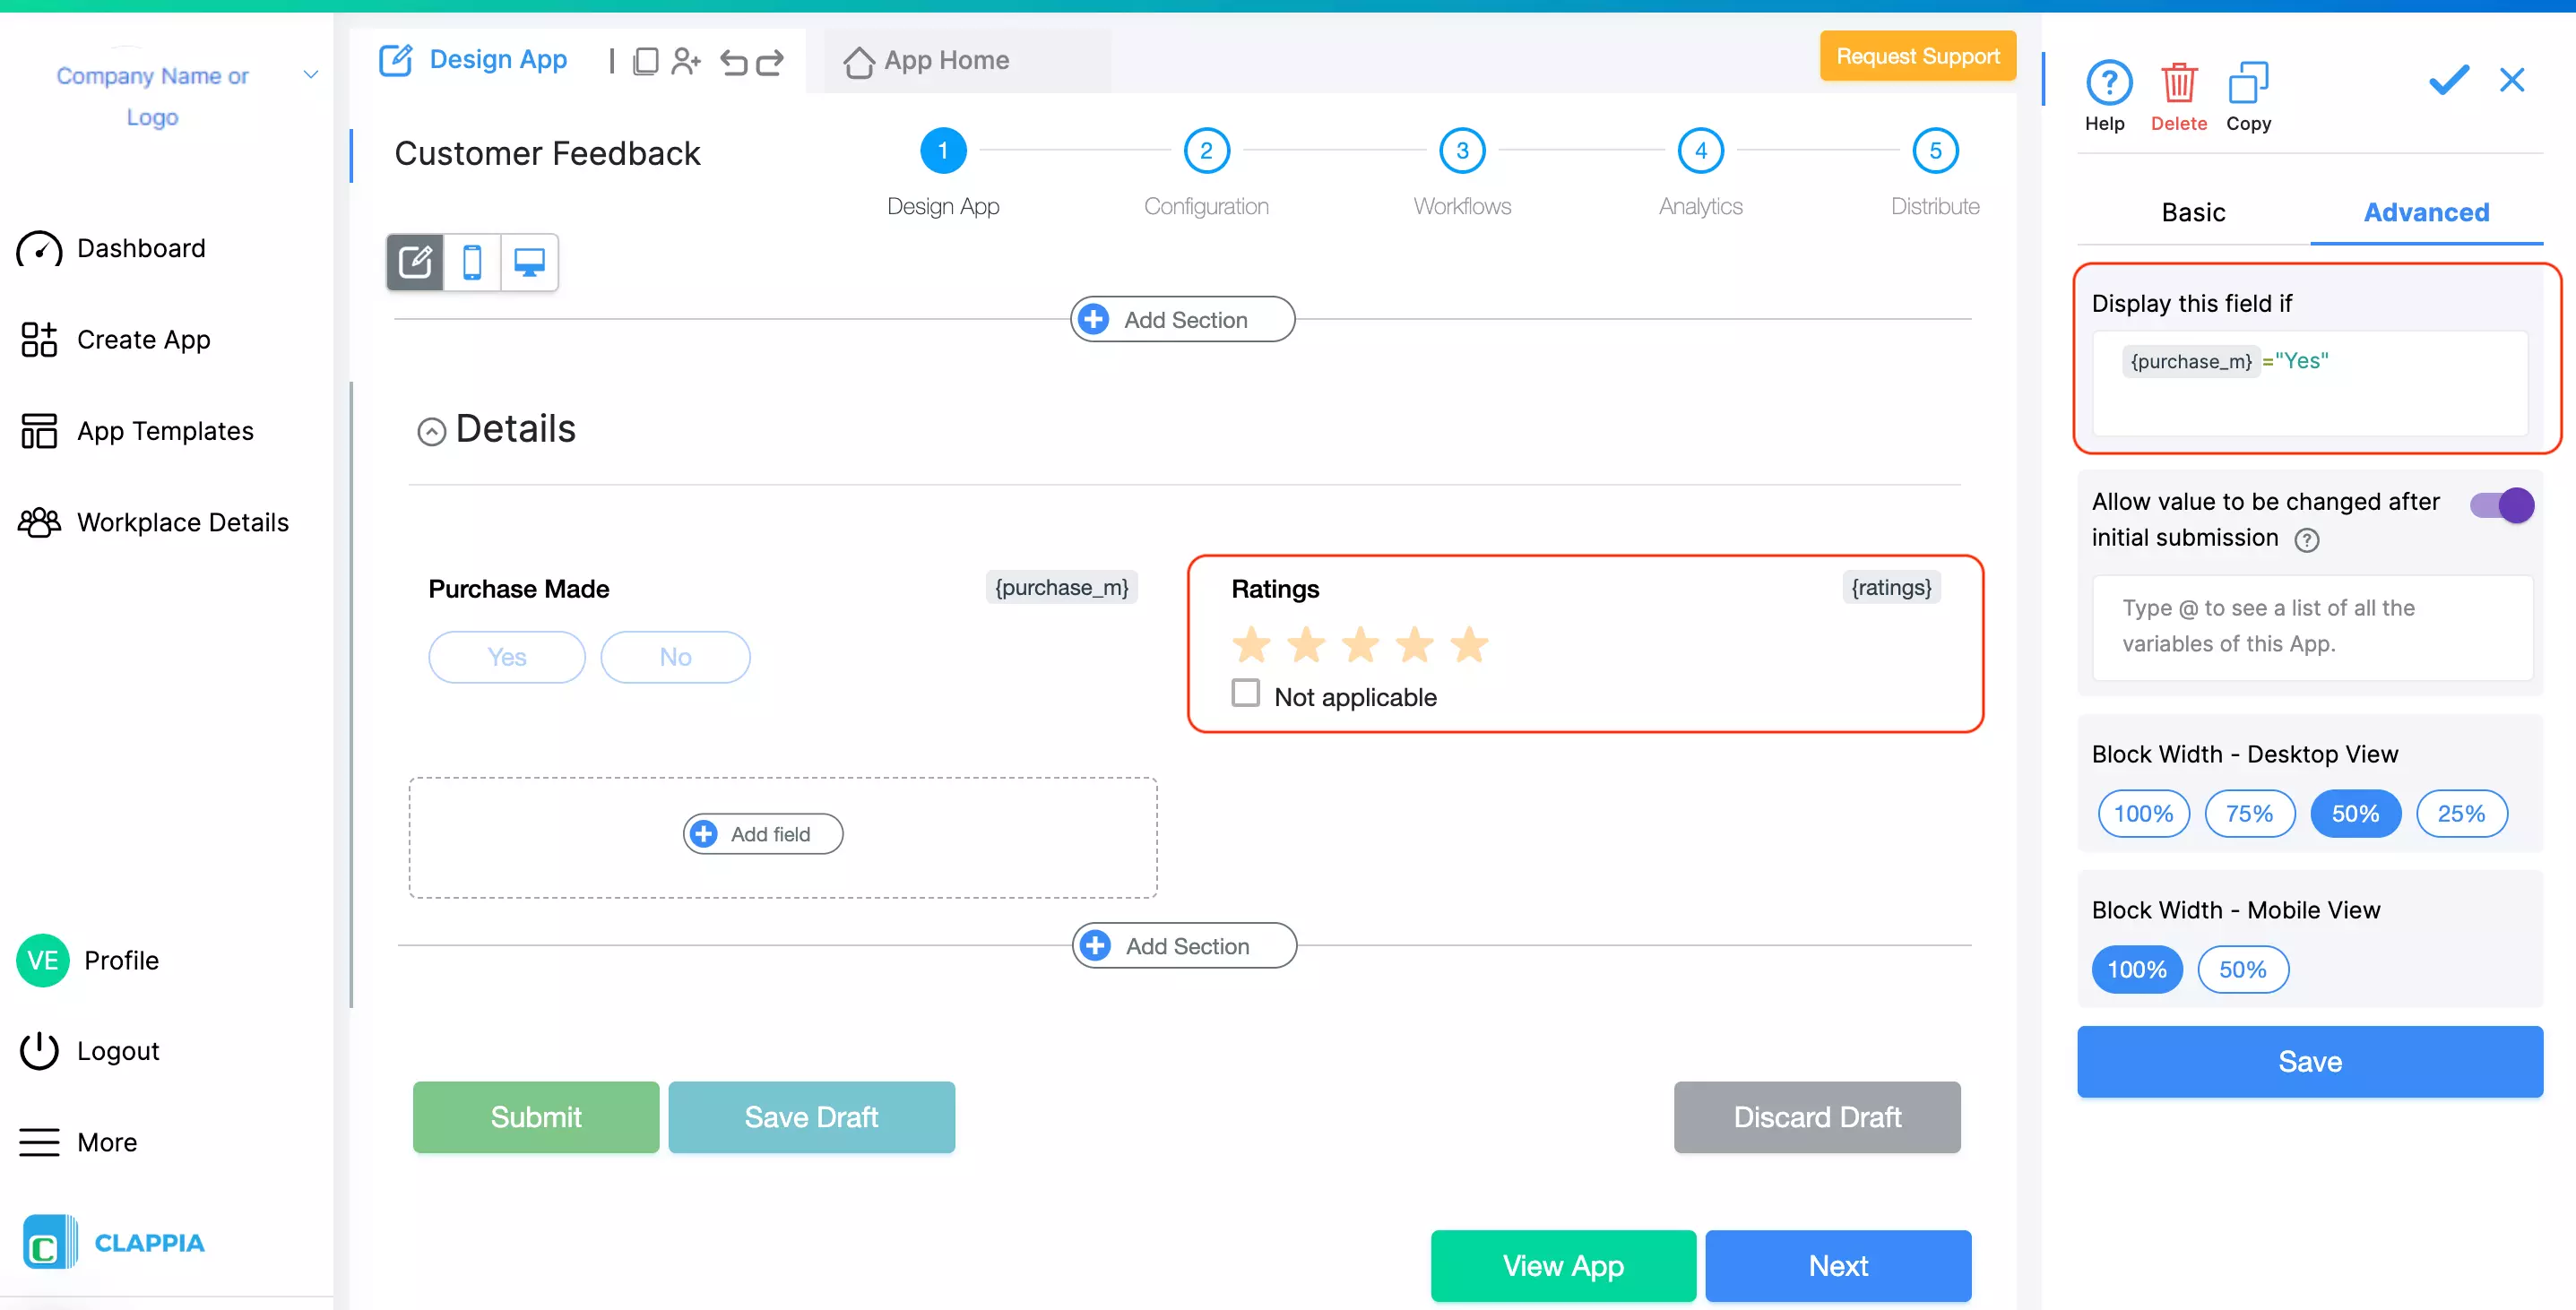This screenshot has width=2576, height=1310.
Task: Click the Request Support button
Action: coord(1917,57)
